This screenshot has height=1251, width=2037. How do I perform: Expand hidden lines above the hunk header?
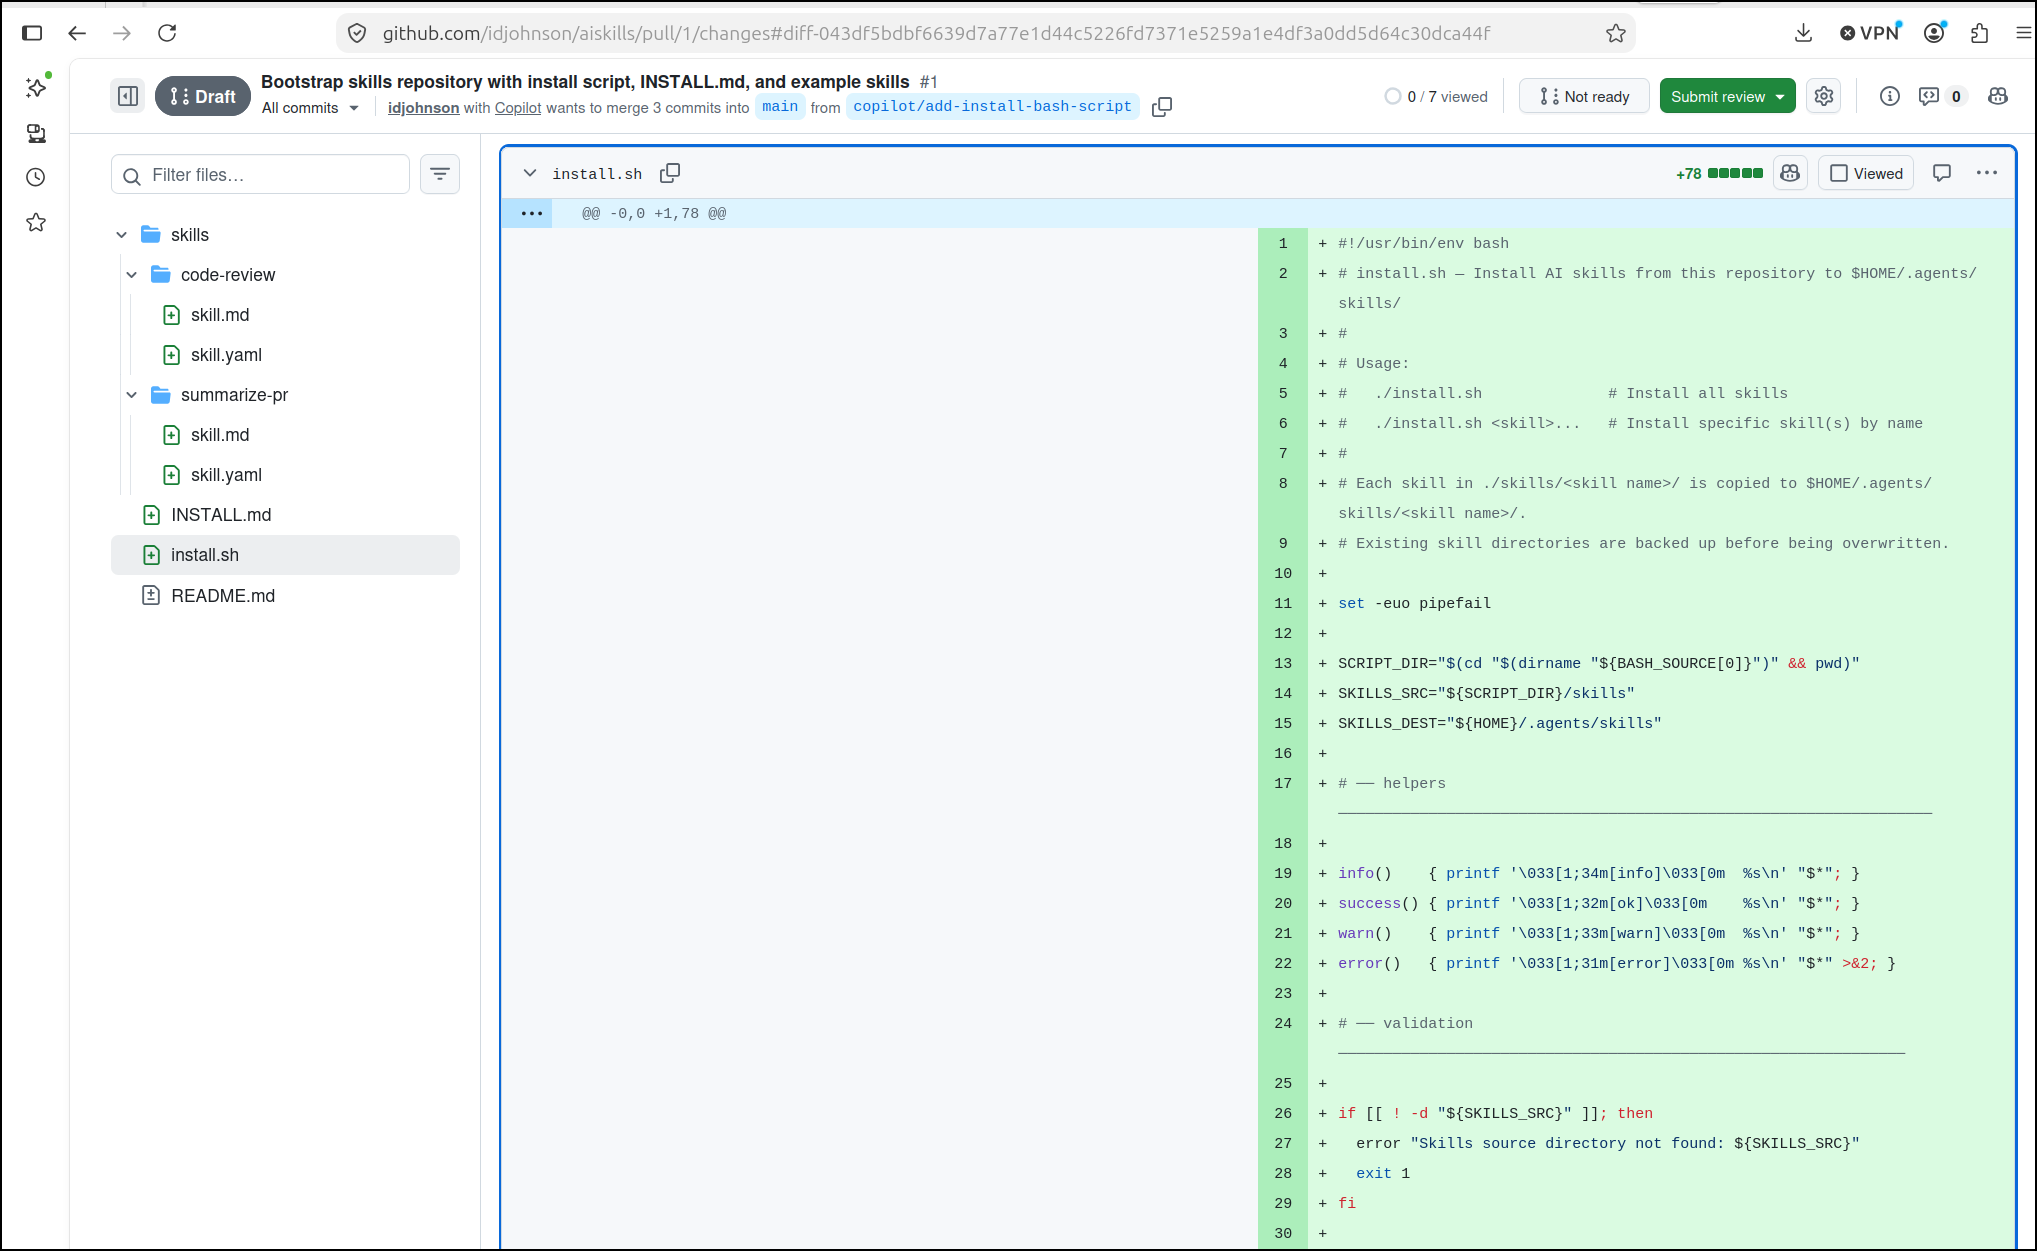click(x=531, y=213)
